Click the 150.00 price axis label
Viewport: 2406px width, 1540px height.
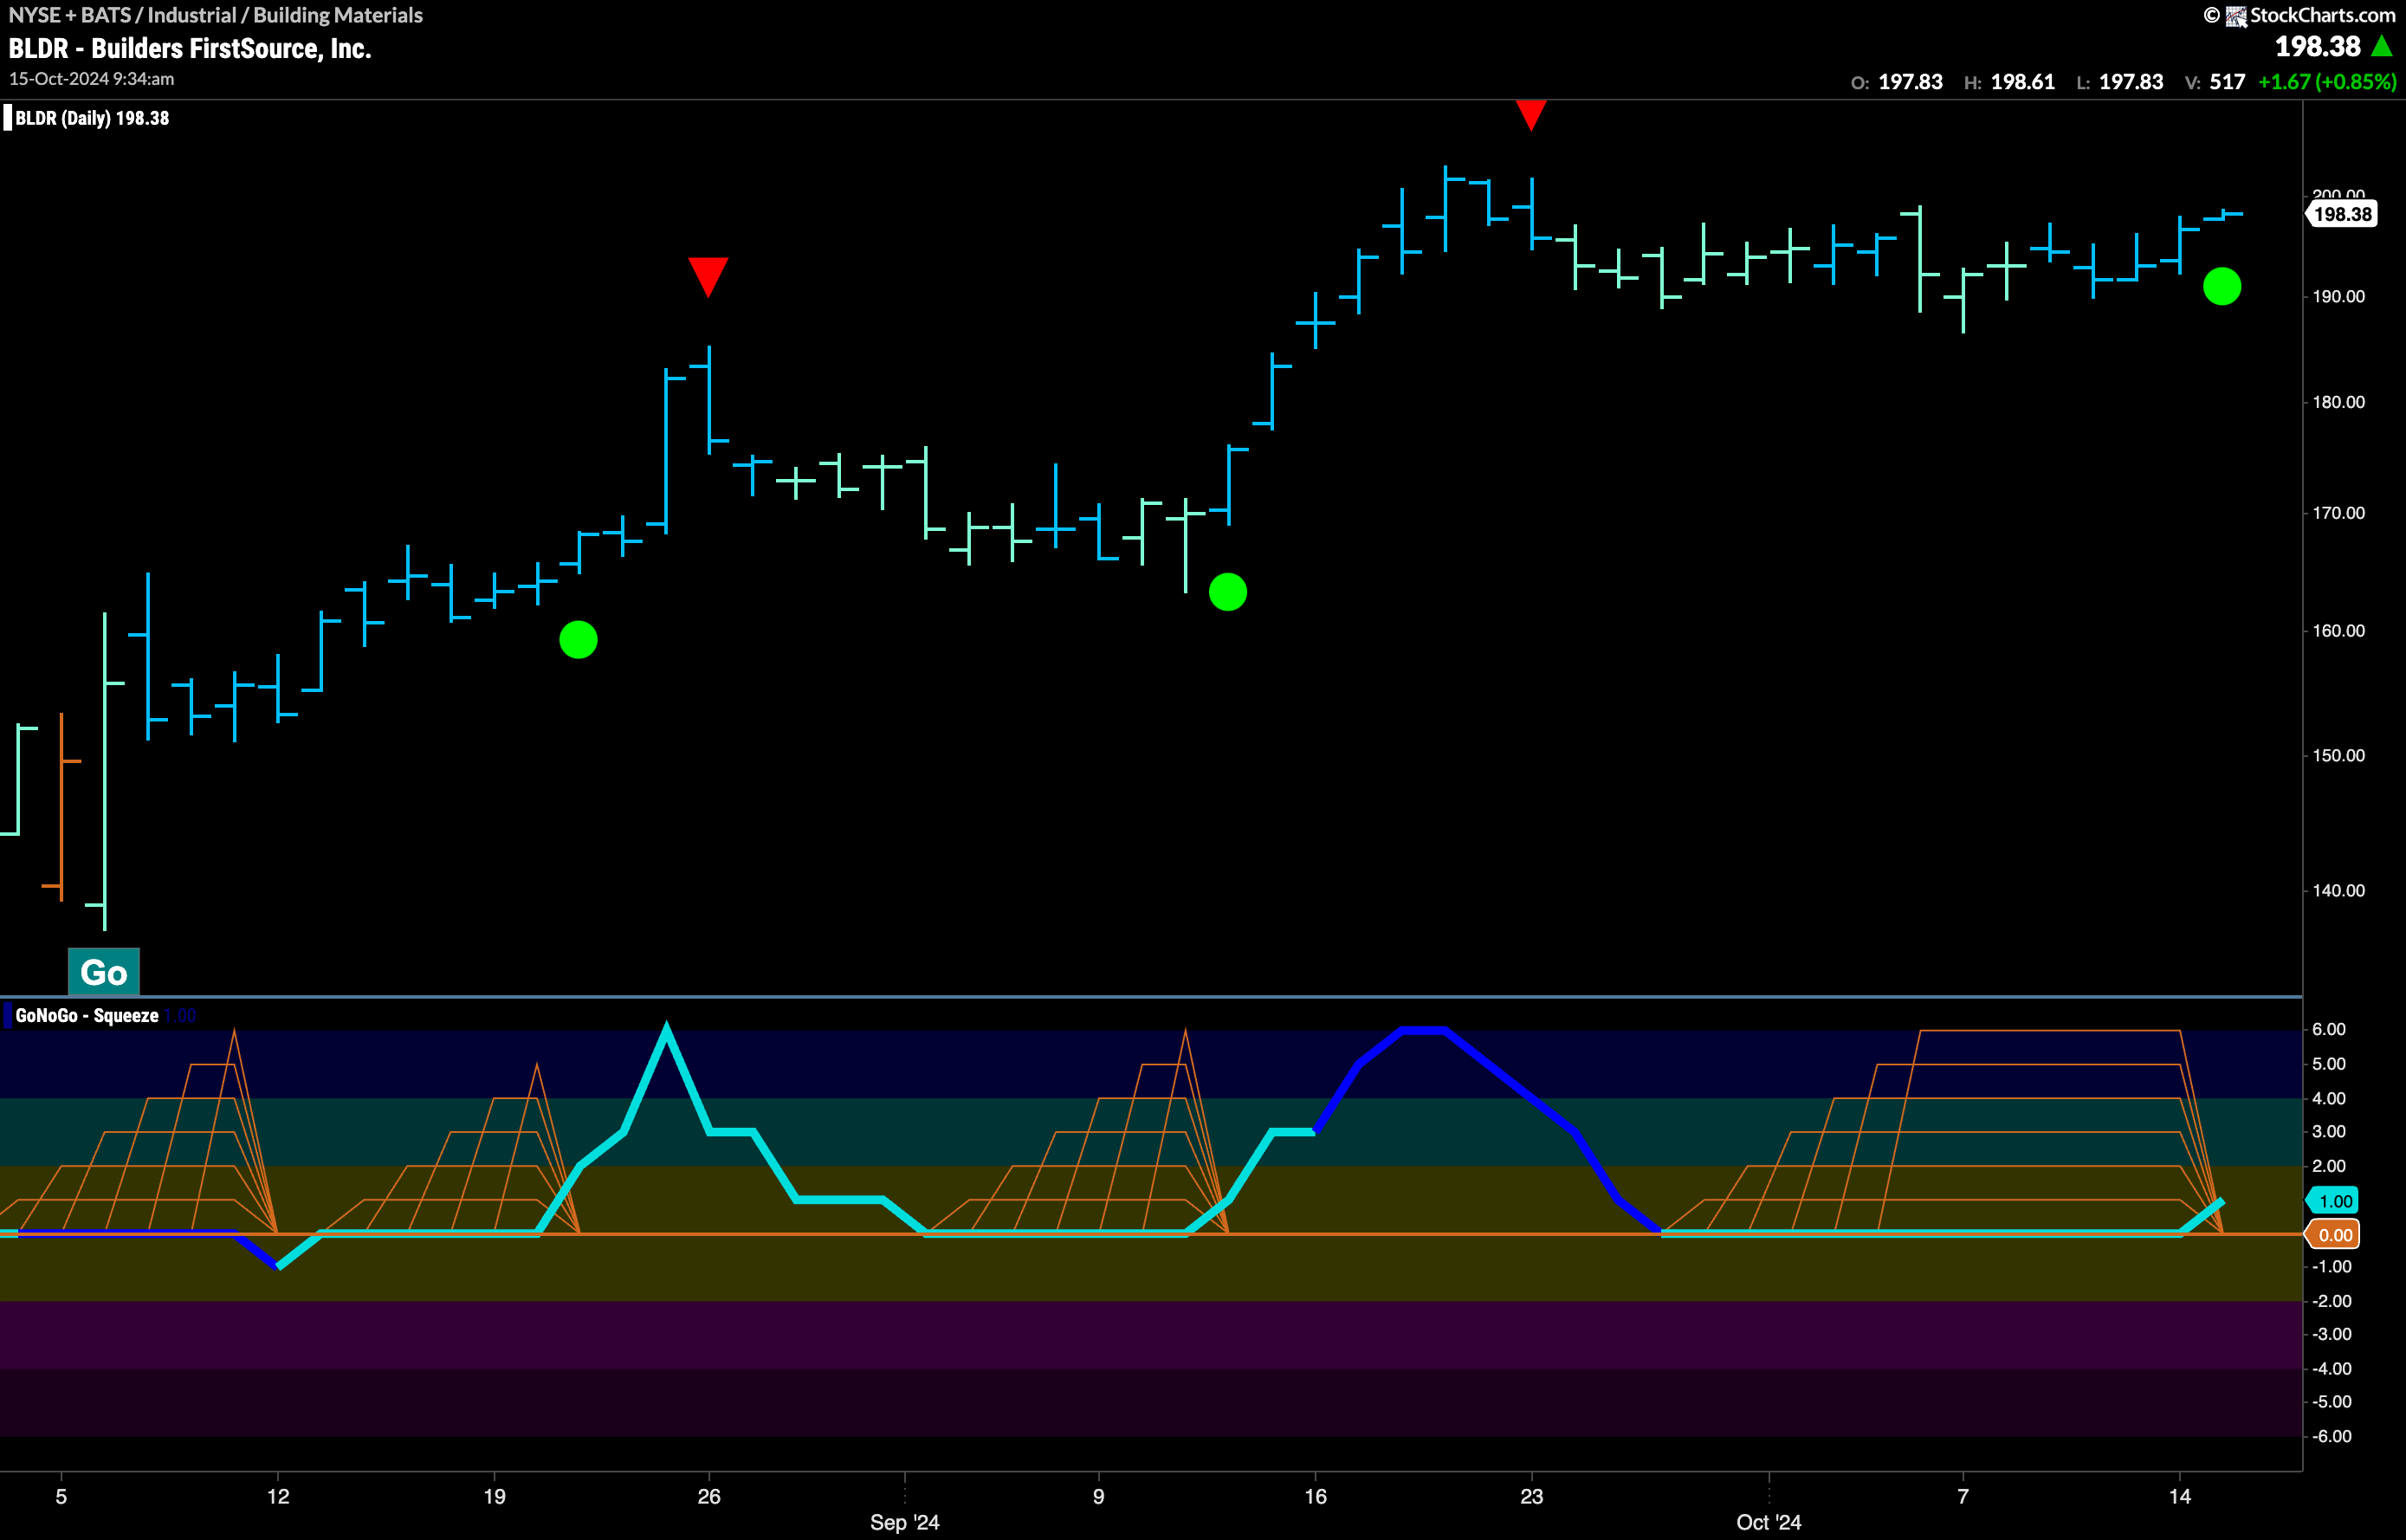point(2338,756)
